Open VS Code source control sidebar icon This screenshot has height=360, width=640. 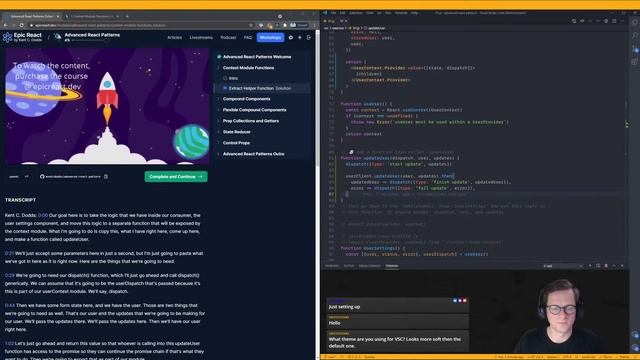point(635,49)
